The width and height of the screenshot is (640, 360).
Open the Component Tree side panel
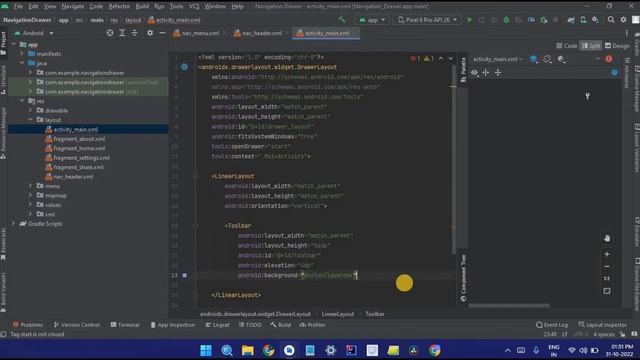click(463, 278)
